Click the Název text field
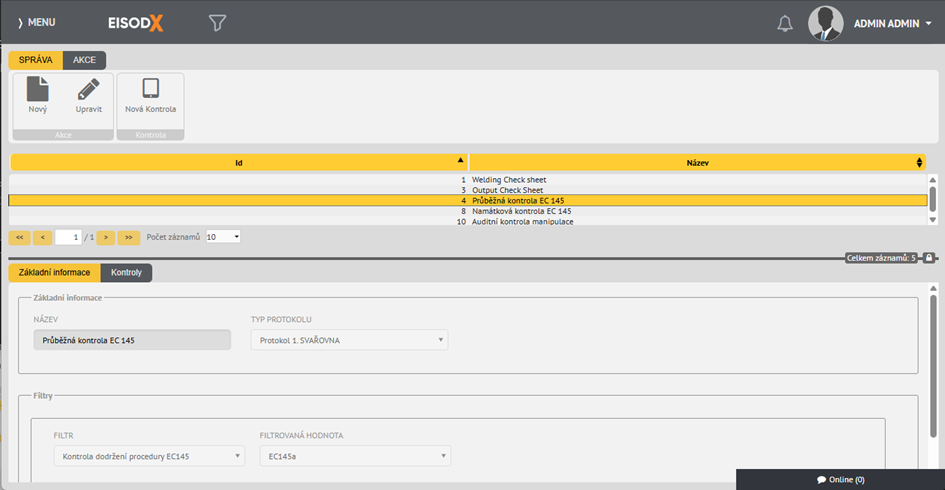945x490 pixels. pos(131,340)
